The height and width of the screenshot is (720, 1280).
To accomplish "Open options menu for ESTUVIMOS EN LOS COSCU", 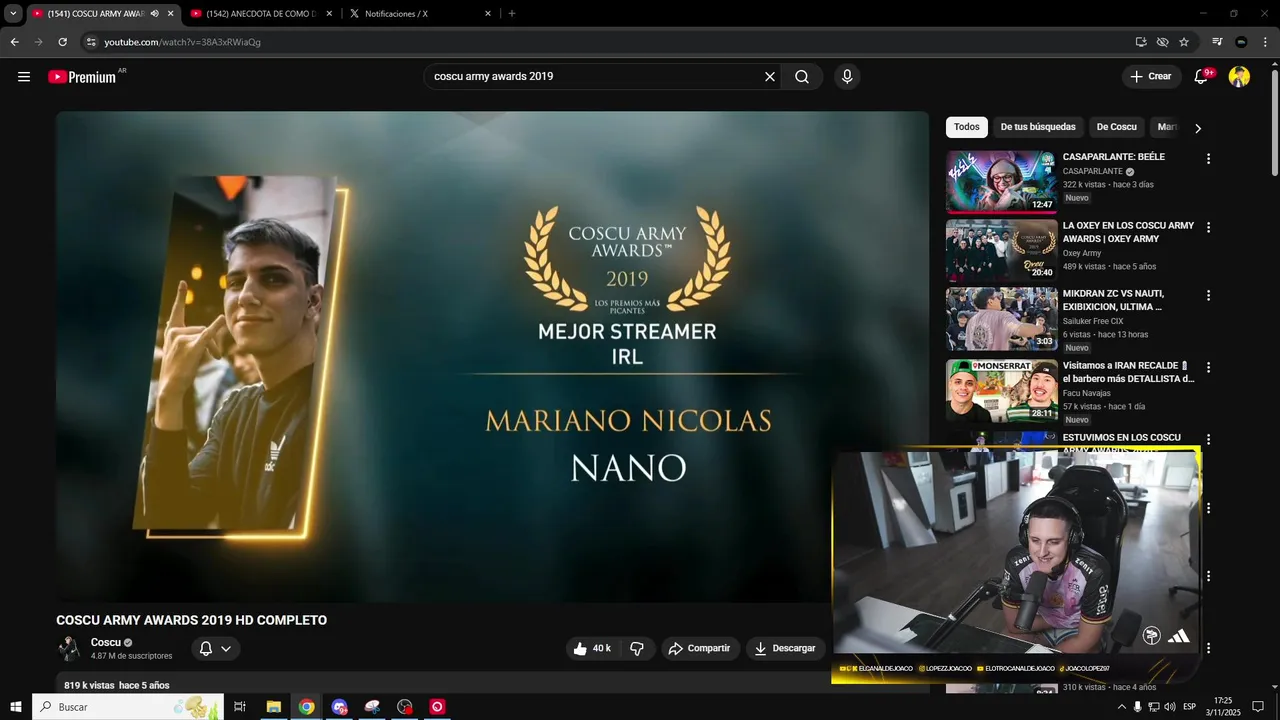I will [x=1208, y=440].
